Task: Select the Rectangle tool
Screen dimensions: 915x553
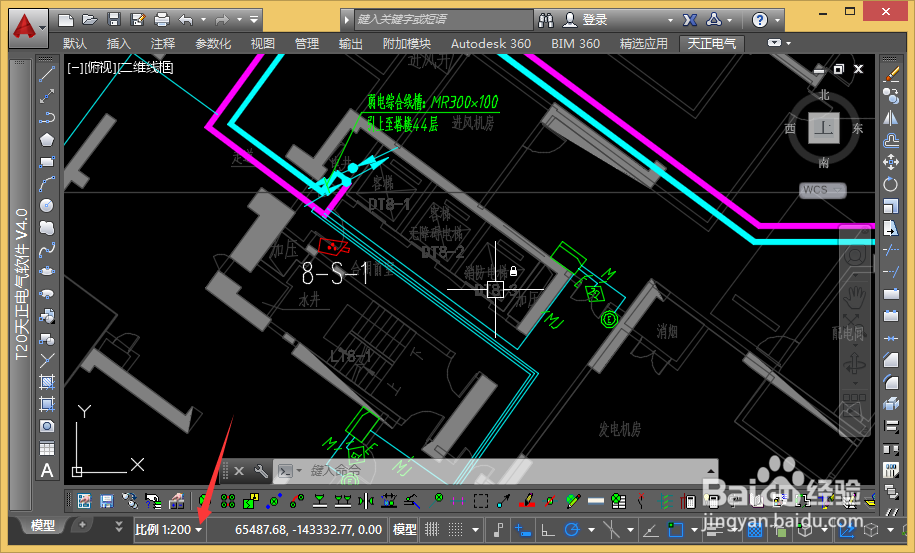Action: (47, 162)
